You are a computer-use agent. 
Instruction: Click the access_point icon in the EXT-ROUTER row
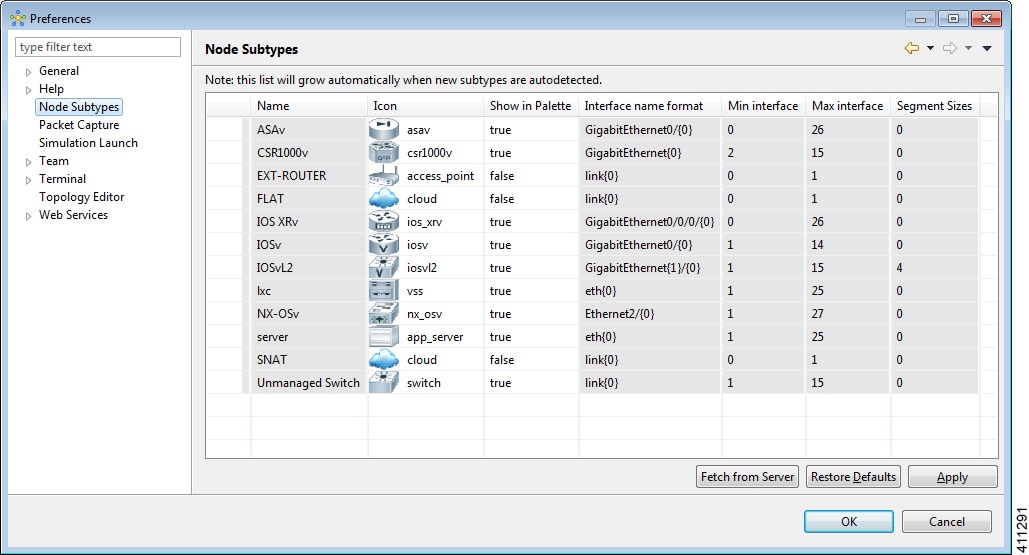[x=384, y=175]
